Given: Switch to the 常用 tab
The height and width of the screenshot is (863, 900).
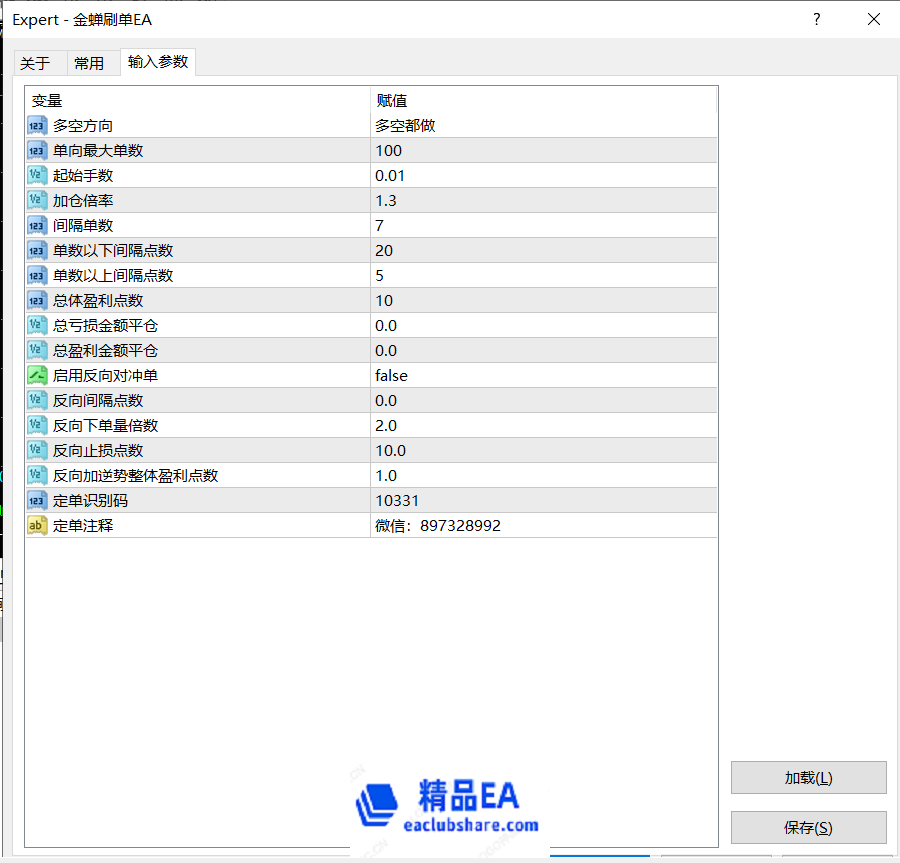Looking at the screenshot, I should (91, 62).
